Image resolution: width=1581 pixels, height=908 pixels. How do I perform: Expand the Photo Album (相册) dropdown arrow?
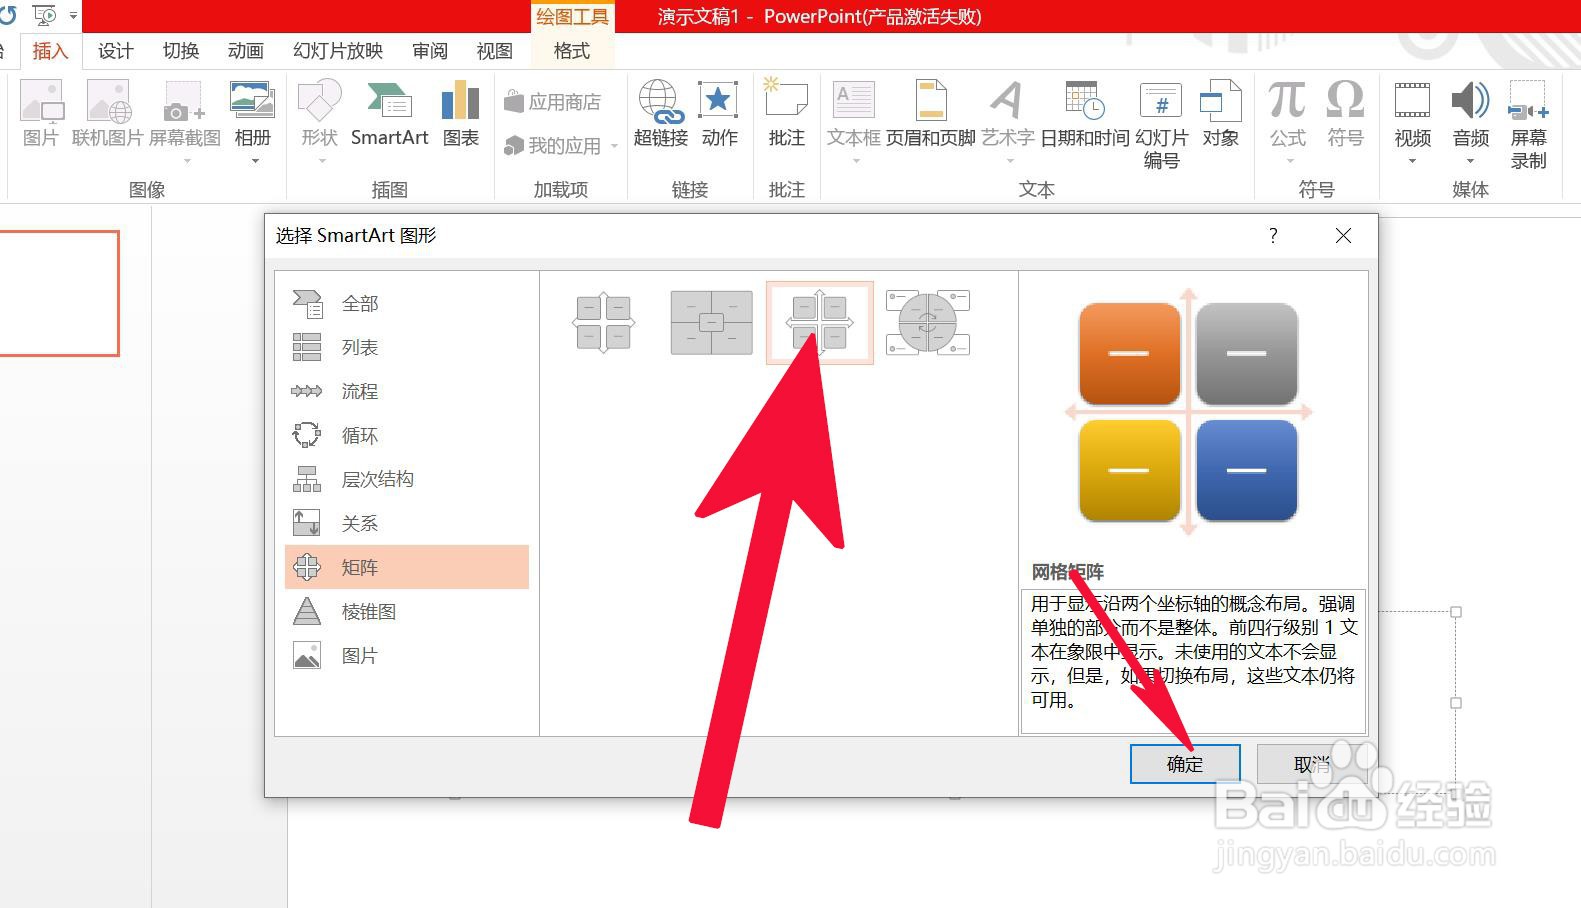(x=254, y=160)
